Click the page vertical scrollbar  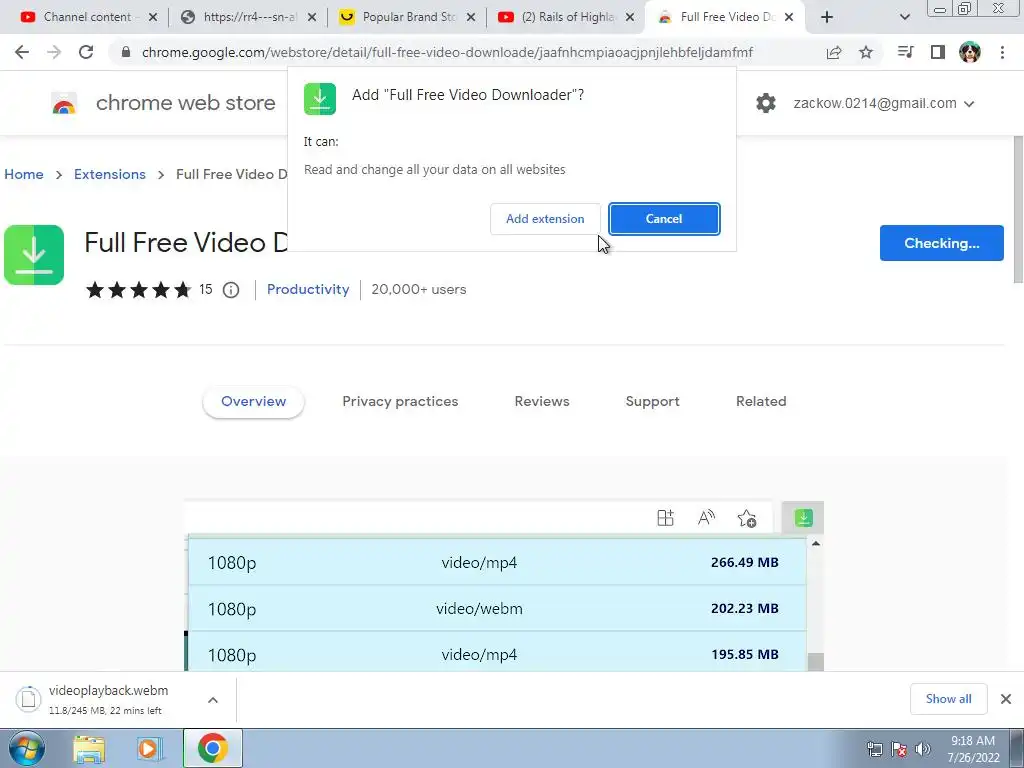1017,209
